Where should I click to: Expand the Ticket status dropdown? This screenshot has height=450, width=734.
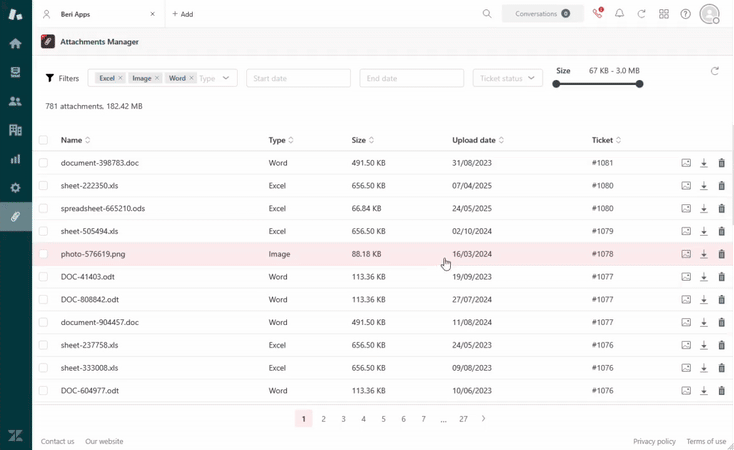tap(507, 78)
